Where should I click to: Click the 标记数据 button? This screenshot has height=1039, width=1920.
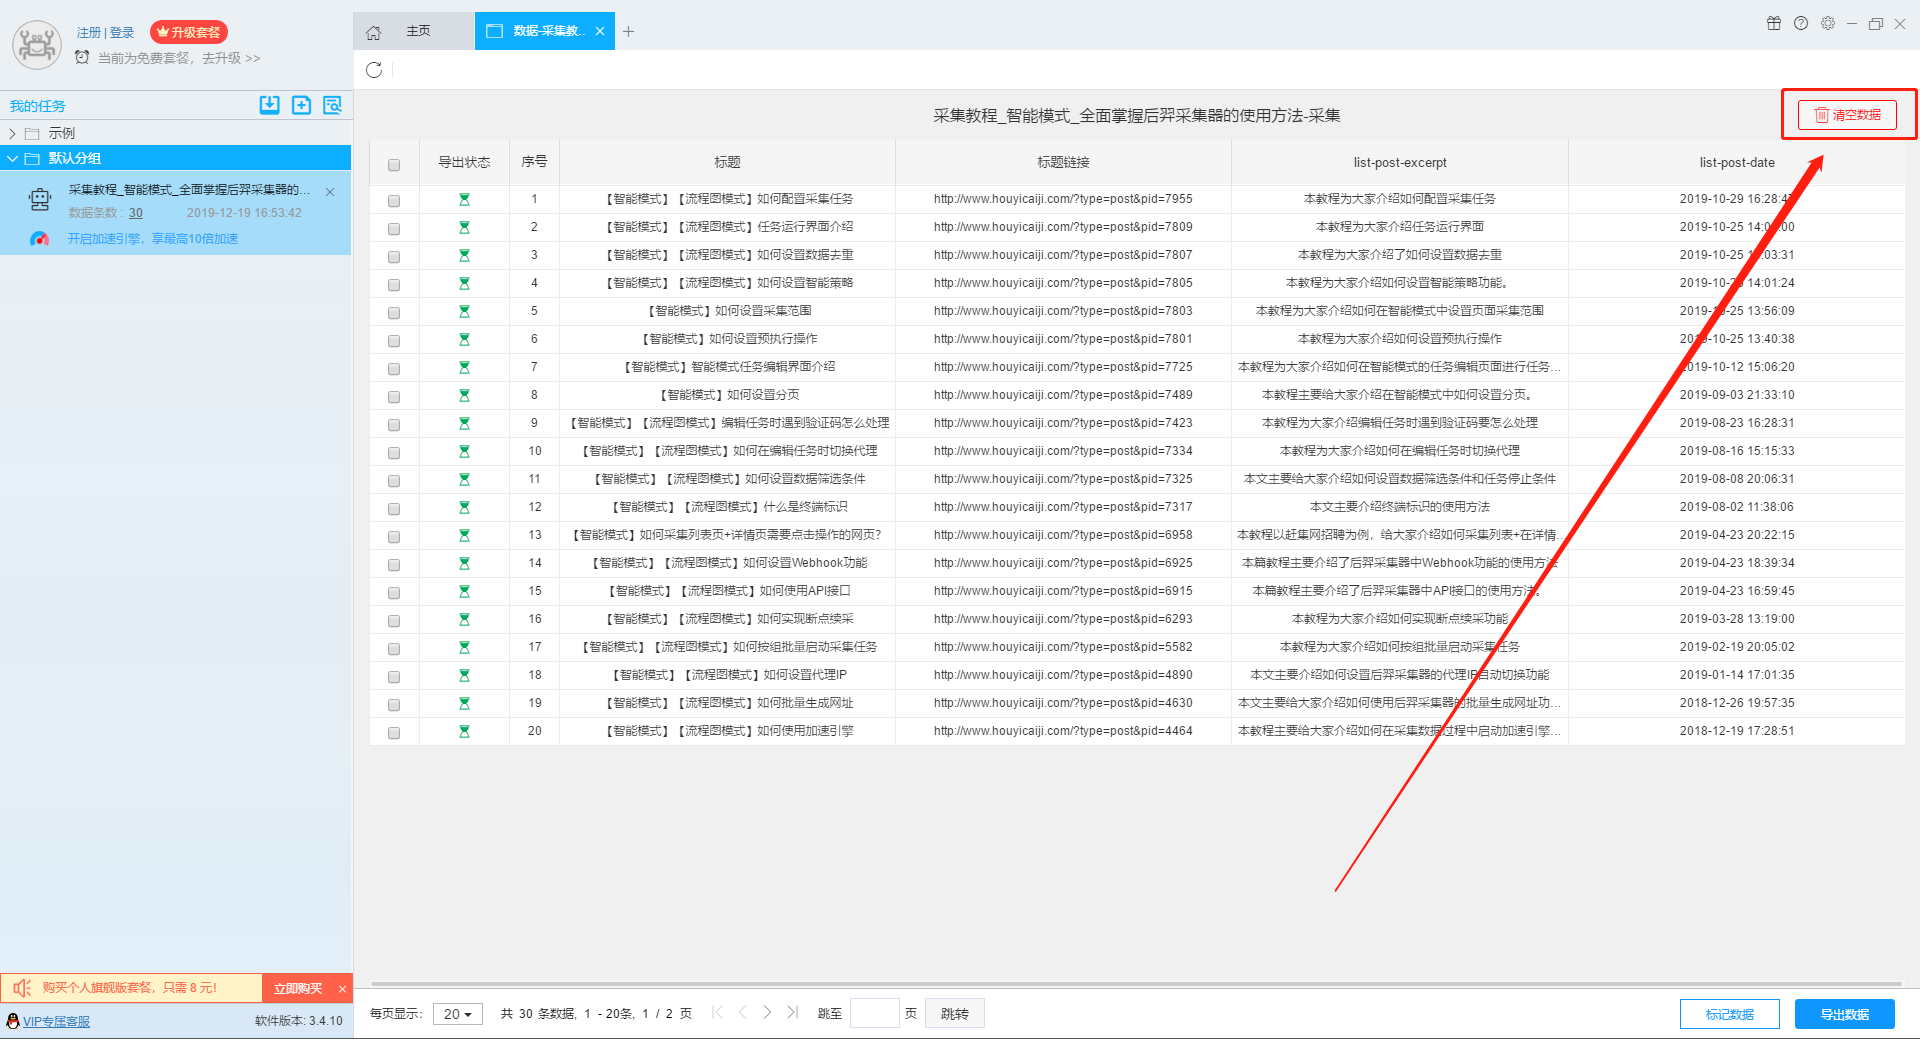[1730, 1014]
